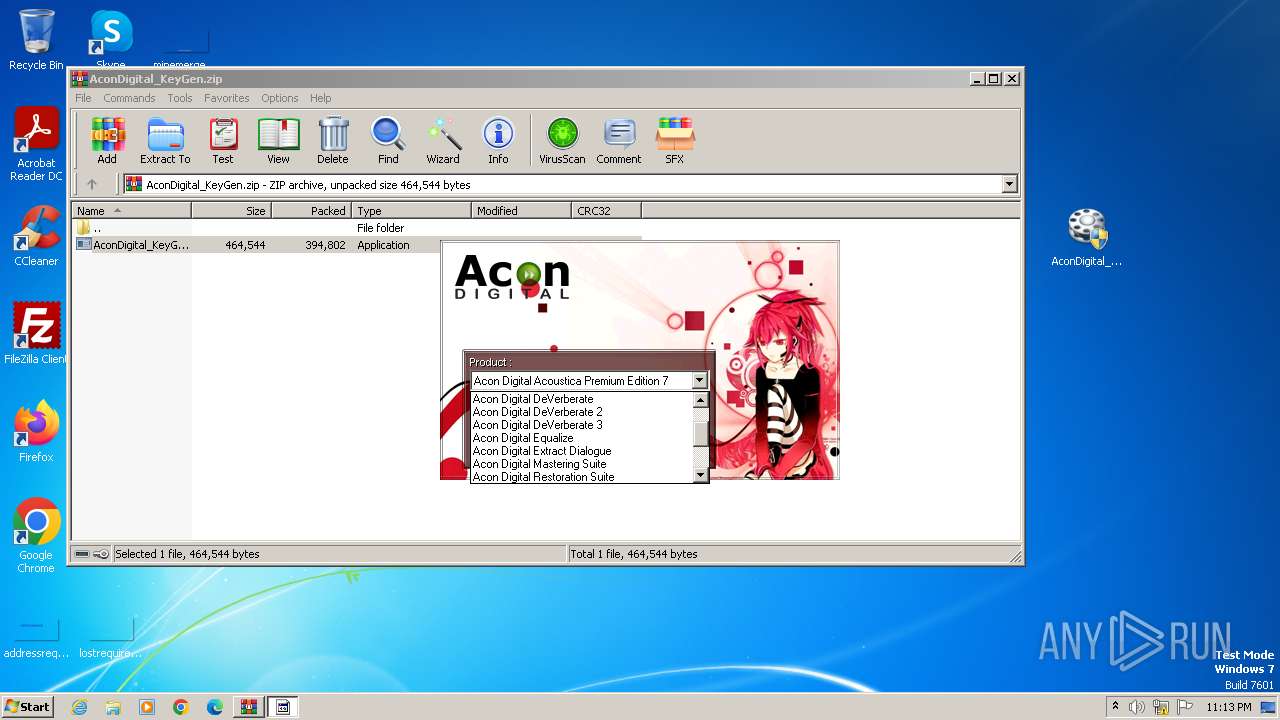Screen dimensions: 1280x720
Task: Launch the Wizard wand tool
Action: click(x=443, y=141)
